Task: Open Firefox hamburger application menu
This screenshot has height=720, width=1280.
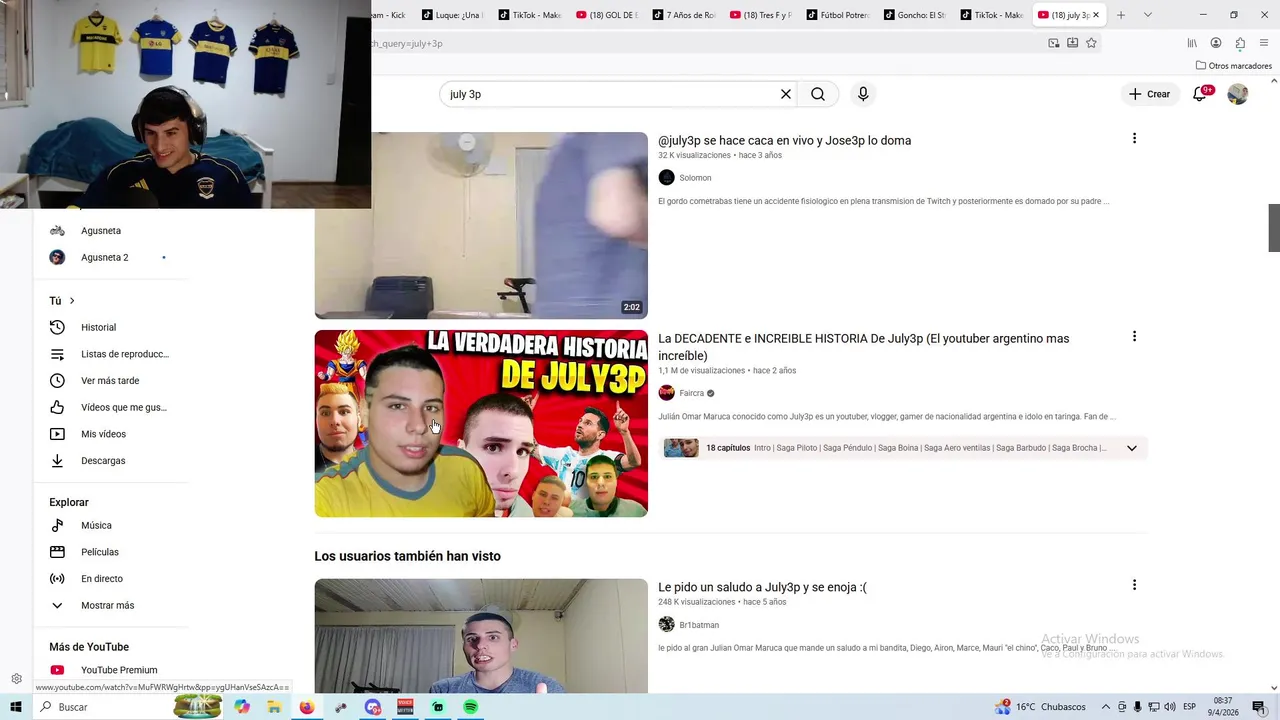Action: (1265, 43)
